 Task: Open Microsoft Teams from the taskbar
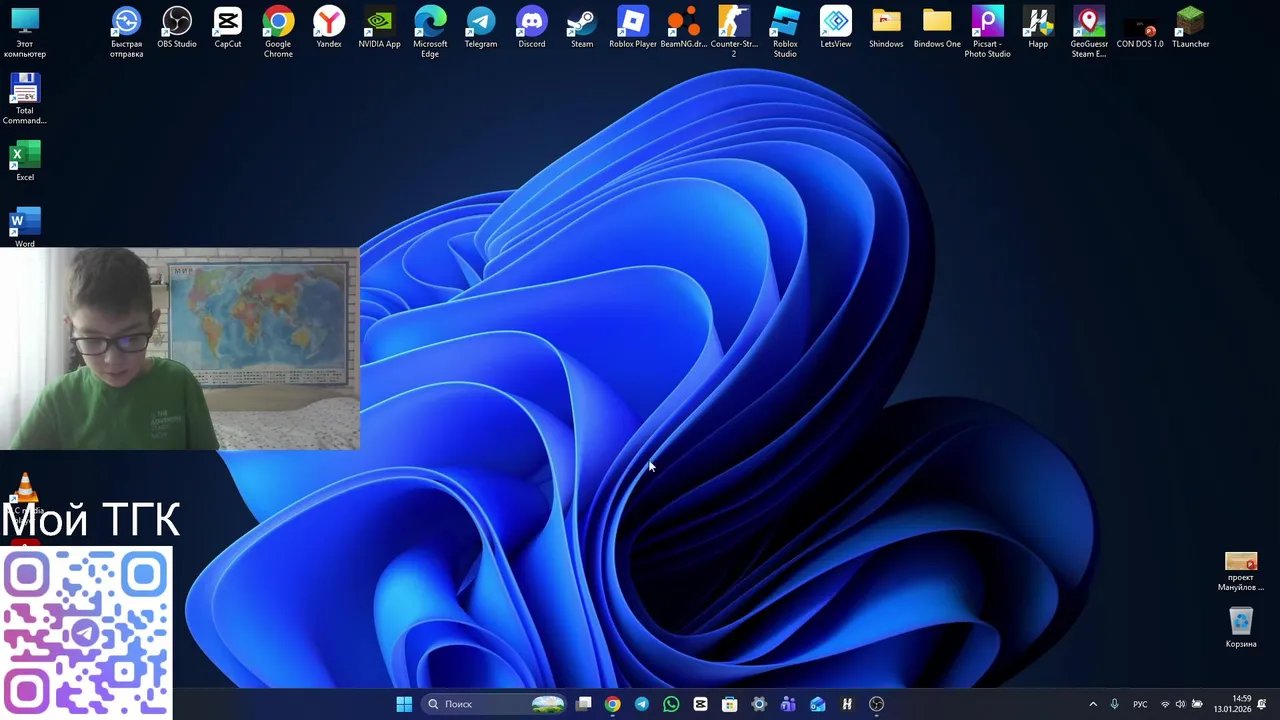788,704
